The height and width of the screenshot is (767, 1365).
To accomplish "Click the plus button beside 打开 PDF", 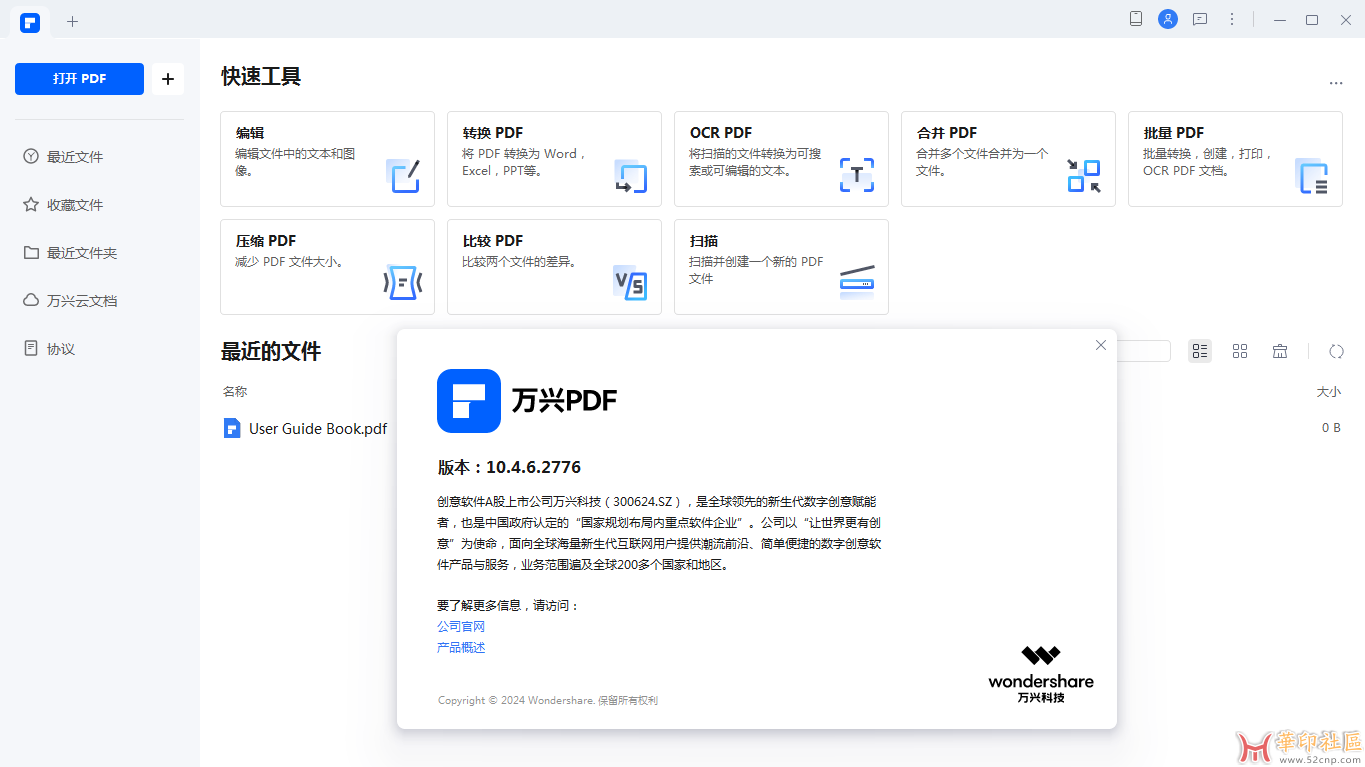I will pyautogui.click(x=168, y=79).
